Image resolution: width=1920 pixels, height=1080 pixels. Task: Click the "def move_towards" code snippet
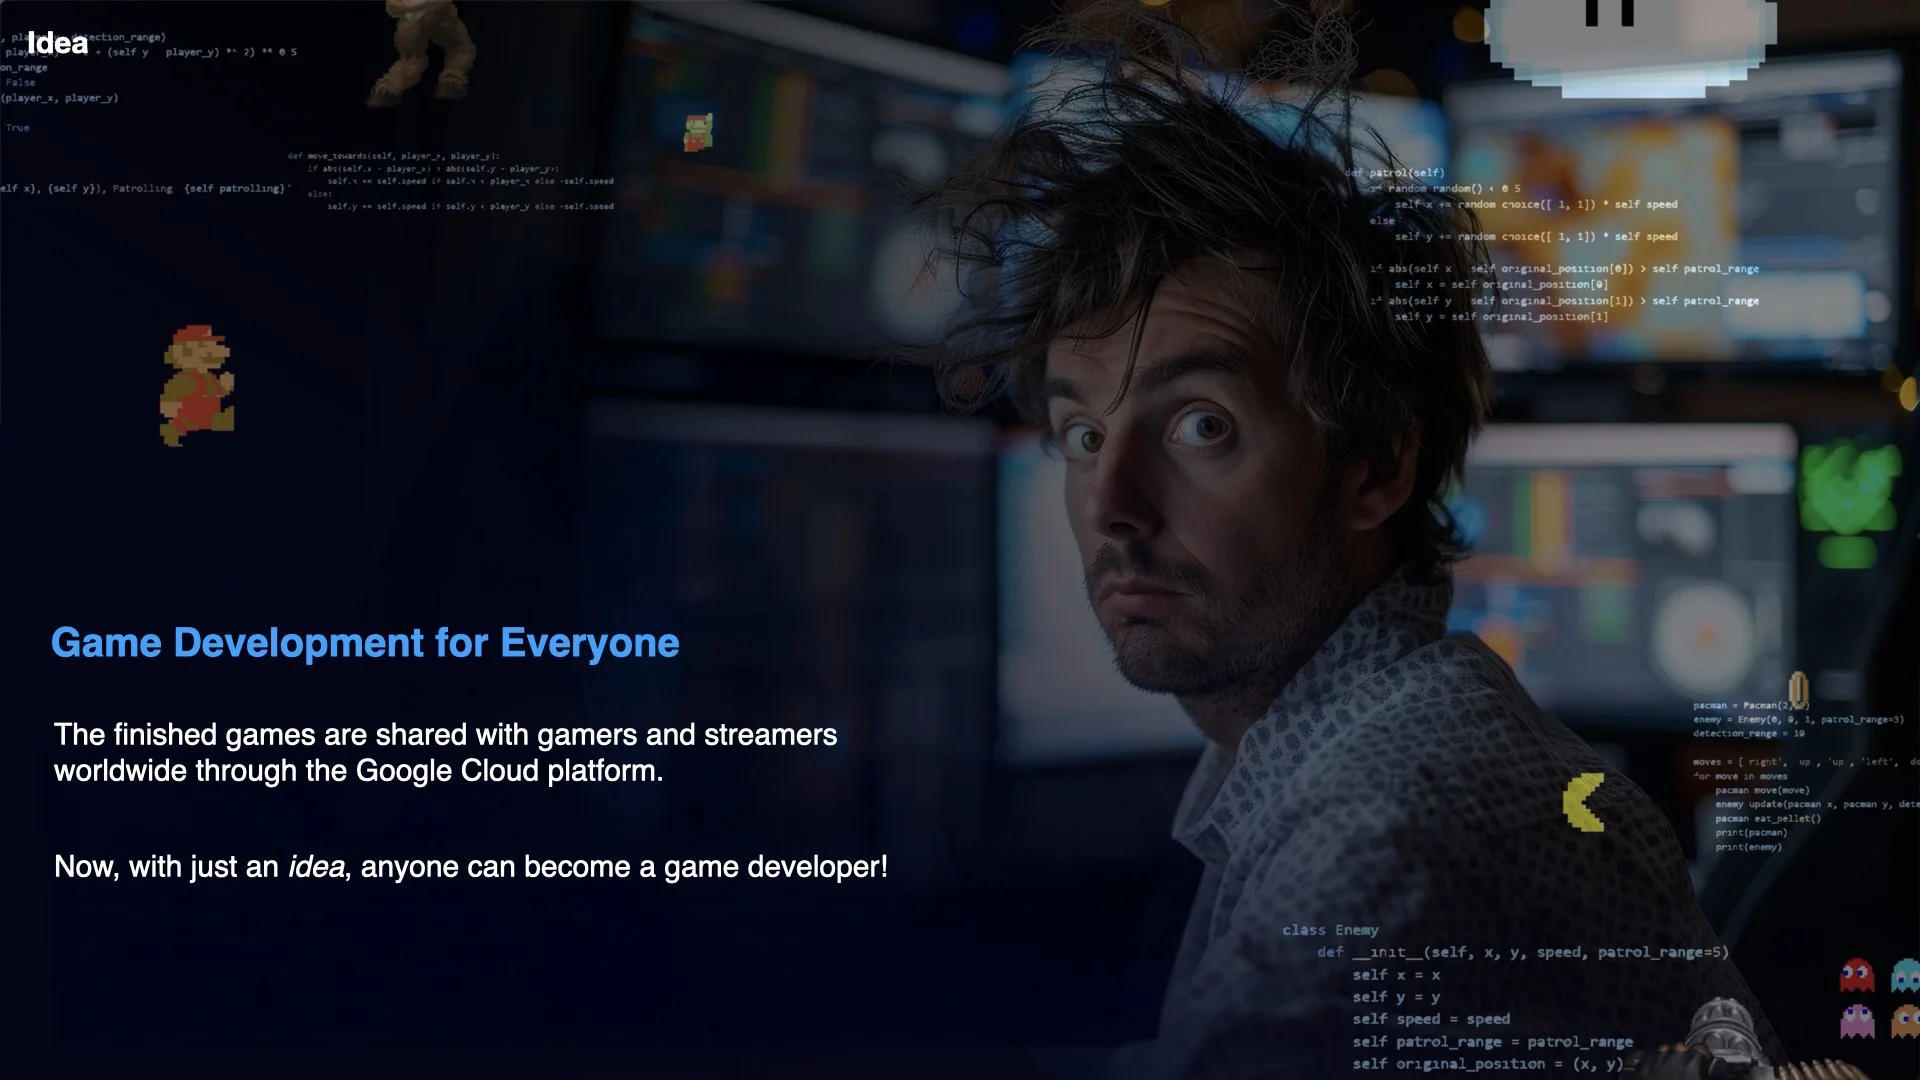[393, 156]
